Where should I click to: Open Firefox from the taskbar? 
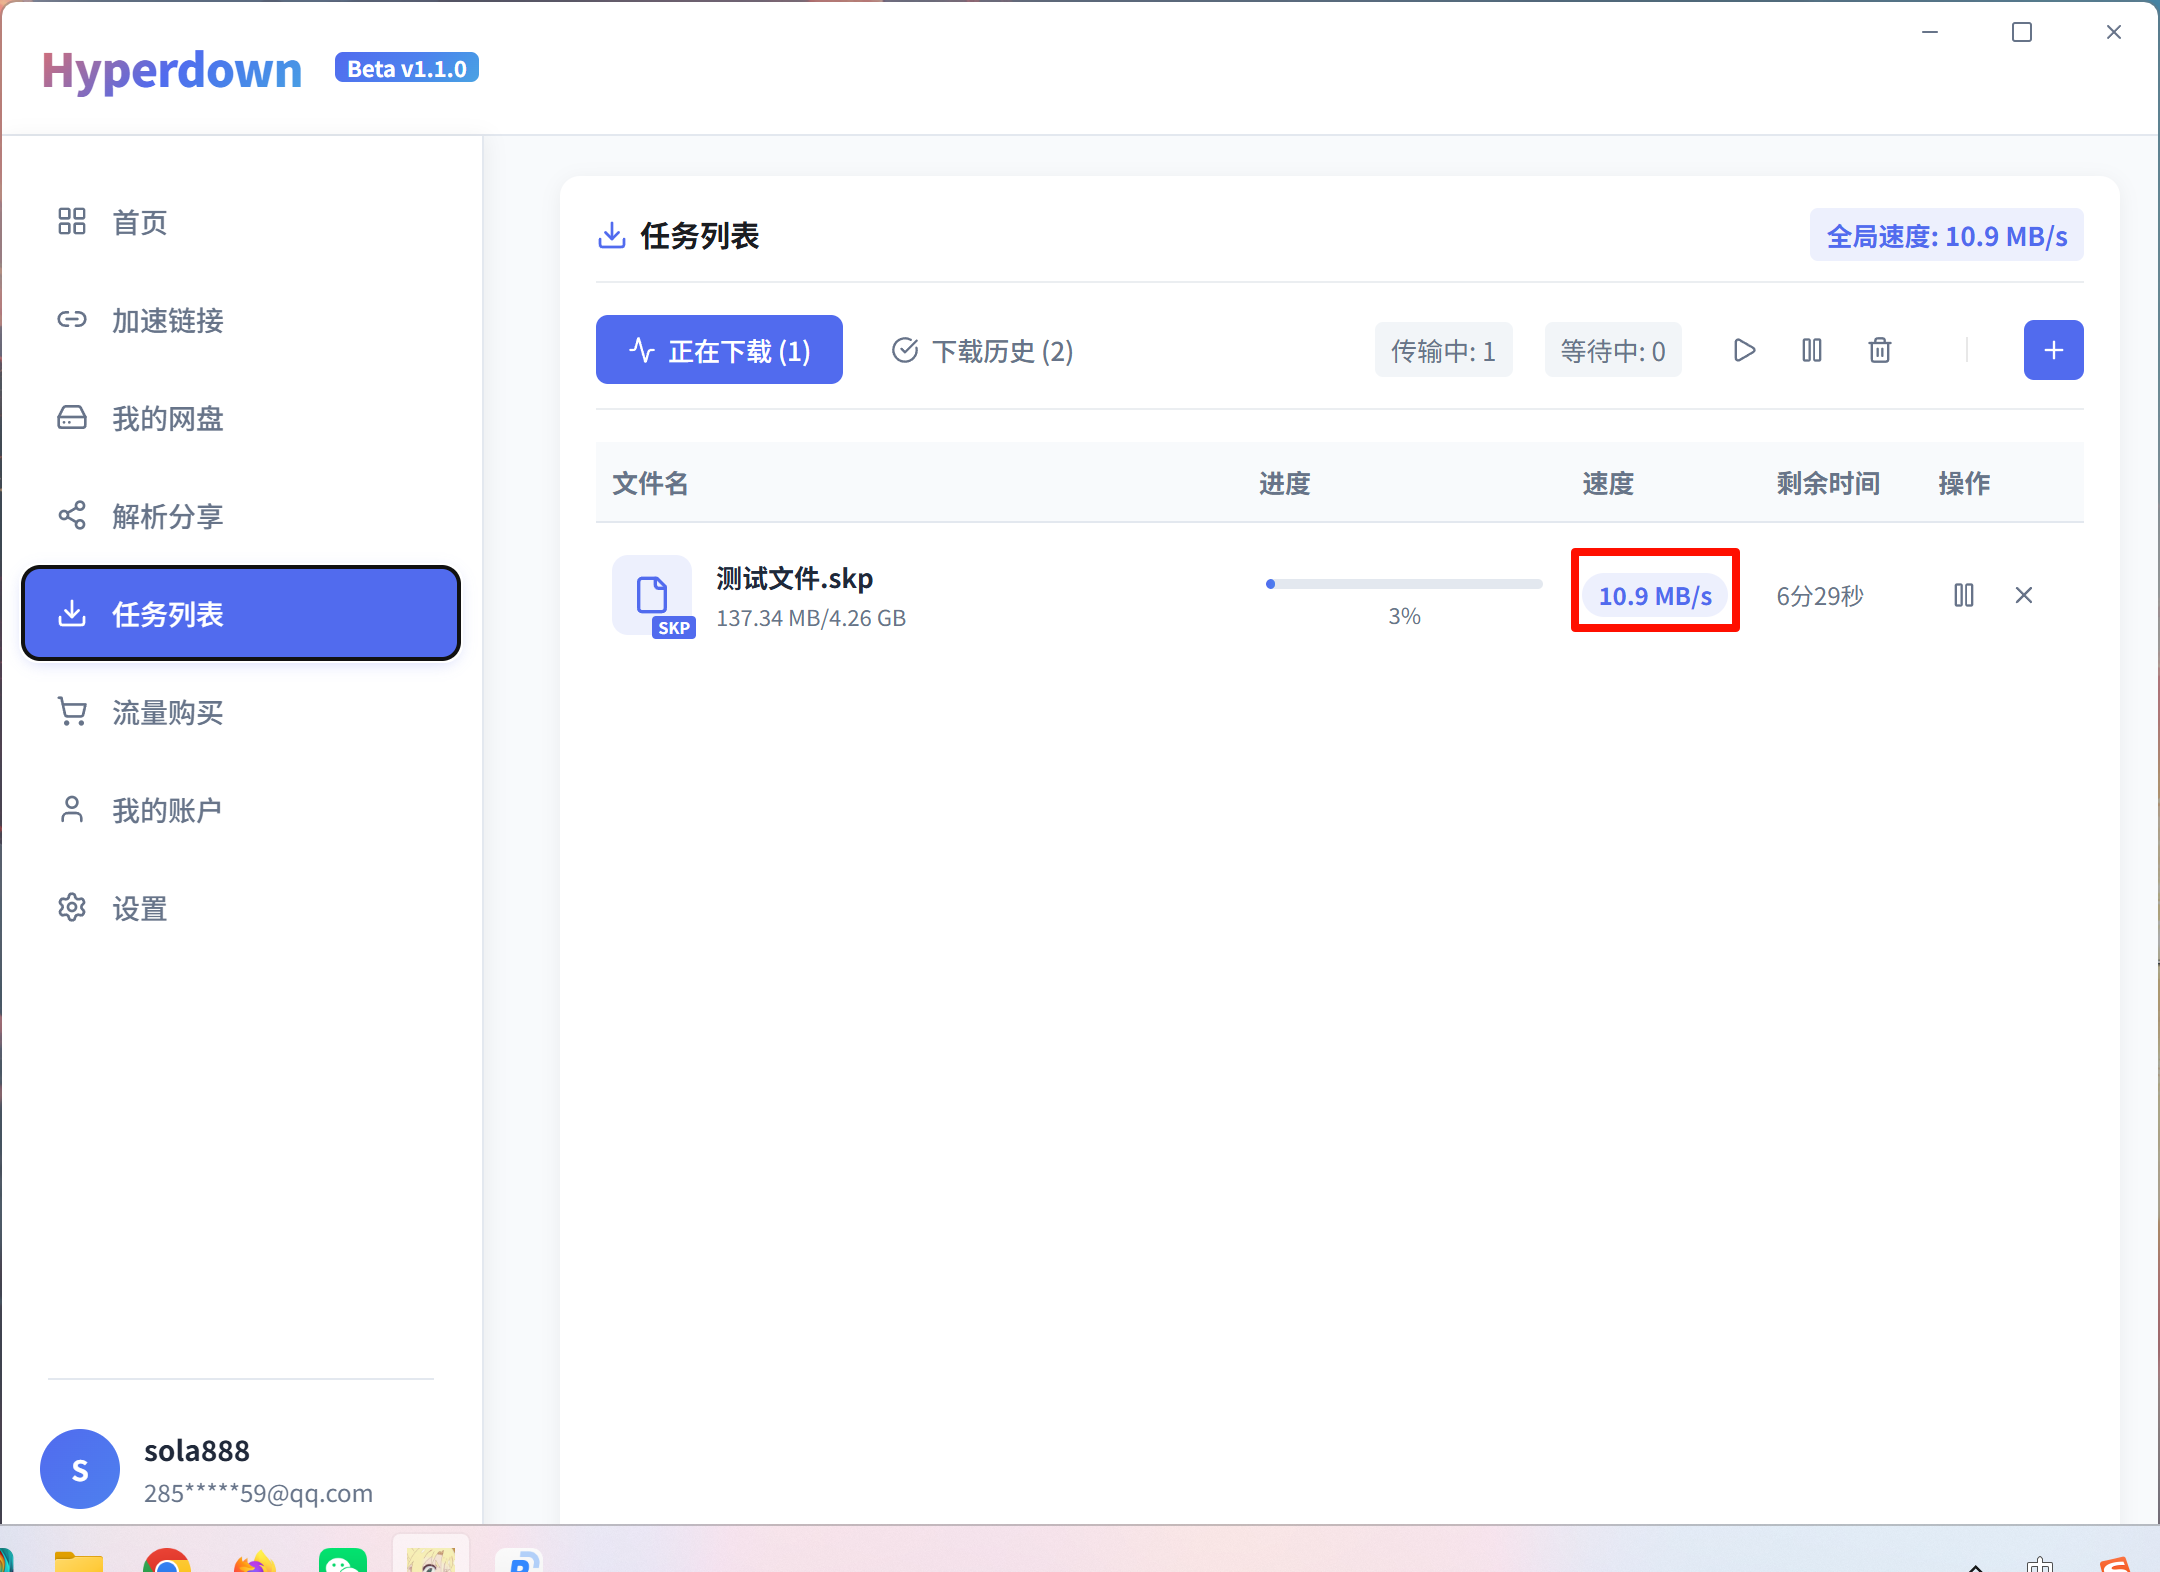(x=254, y=1560)
